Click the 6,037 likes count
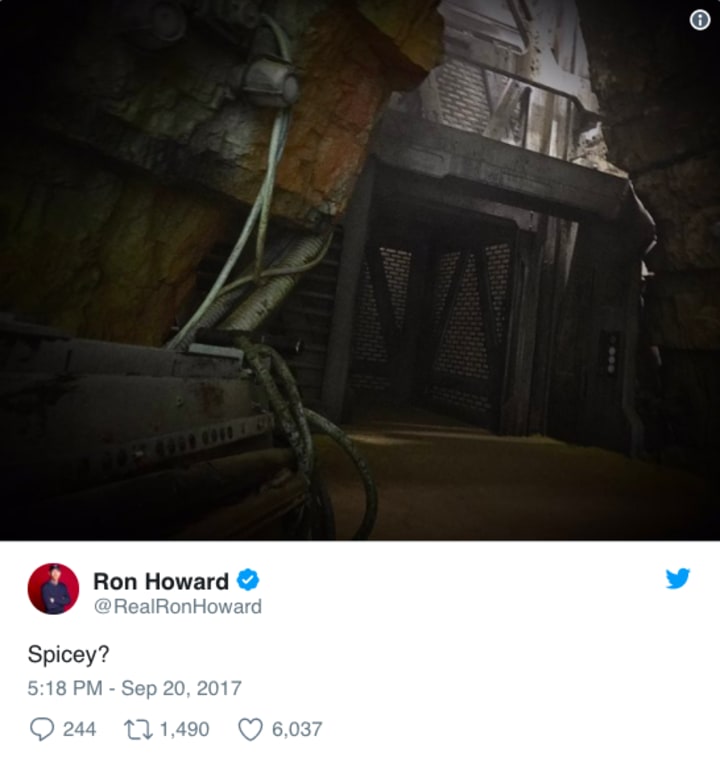Viewport: 720px width, 761px height. tap(297, 729)
